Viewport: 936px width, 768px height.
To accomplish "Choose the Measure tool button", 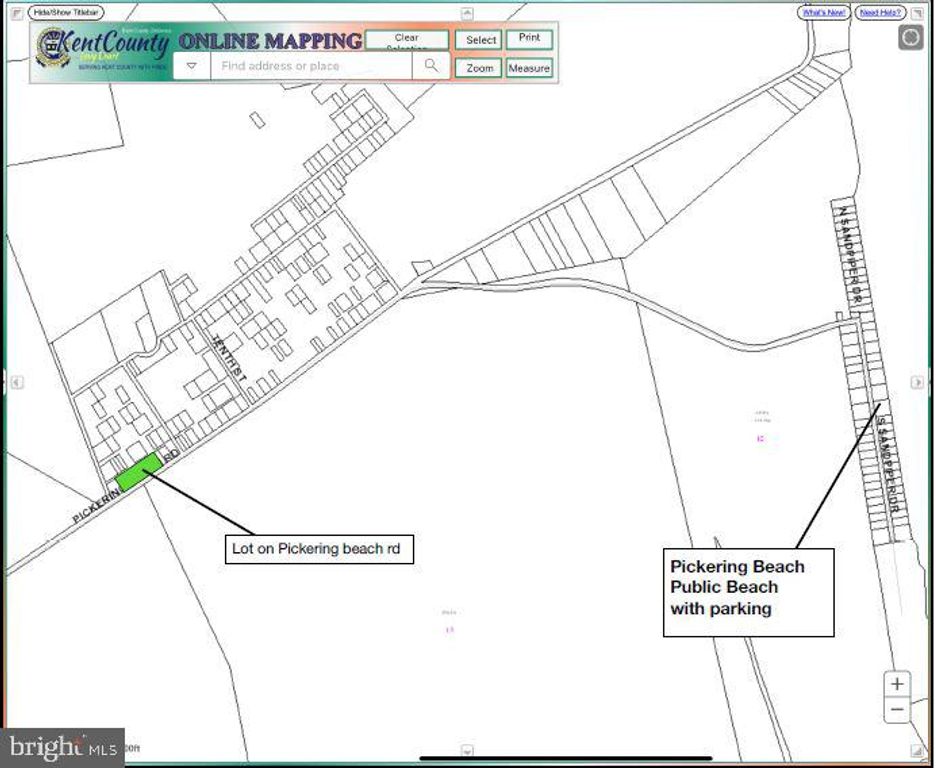I will [528, 68].
